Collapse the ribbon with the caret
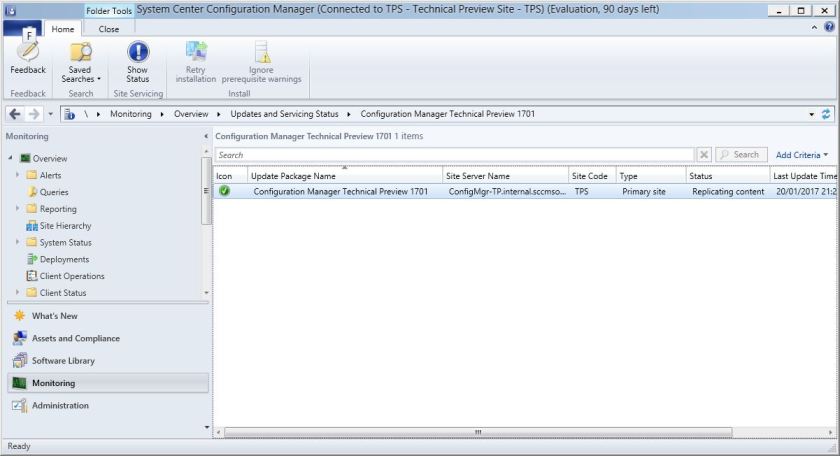 [x=814, y=27]
